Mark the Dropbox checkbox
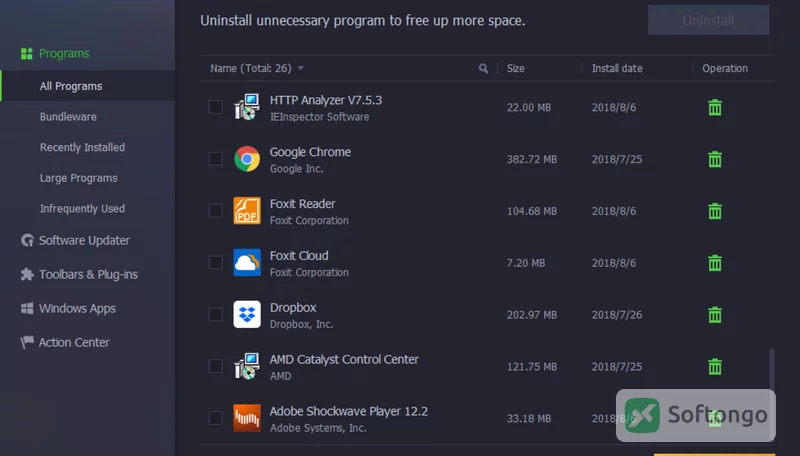Viewport: 800px width, 456px height. [215, 314]
